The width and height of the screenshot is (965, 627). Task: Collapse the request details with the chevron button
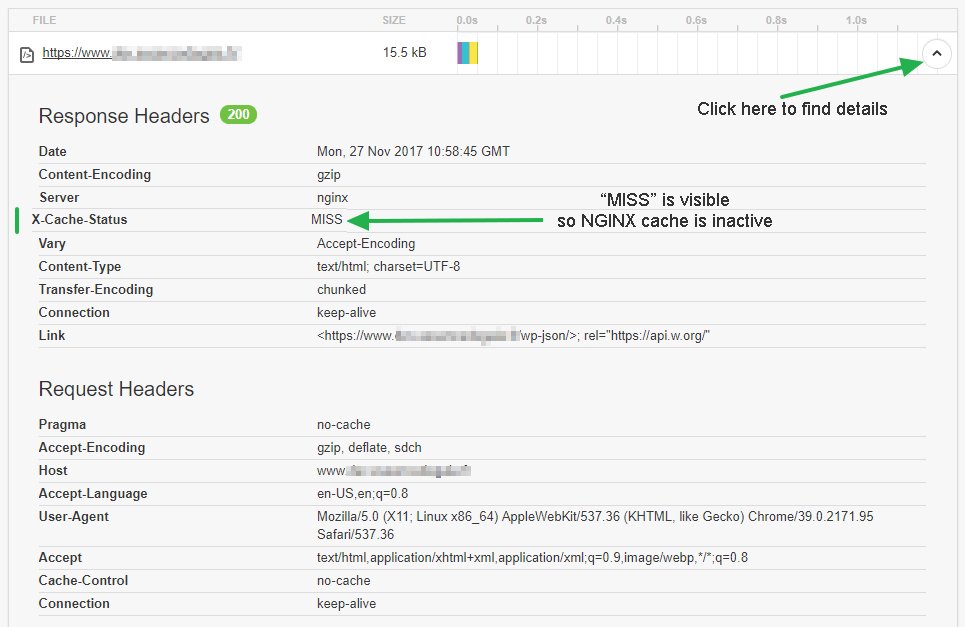pyautogui.click(x=936, y=53)
